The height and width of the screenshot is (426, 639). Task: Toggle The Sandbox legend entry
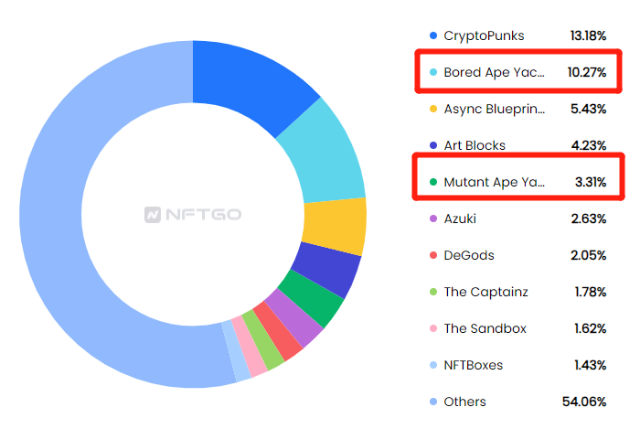point(485,328)
